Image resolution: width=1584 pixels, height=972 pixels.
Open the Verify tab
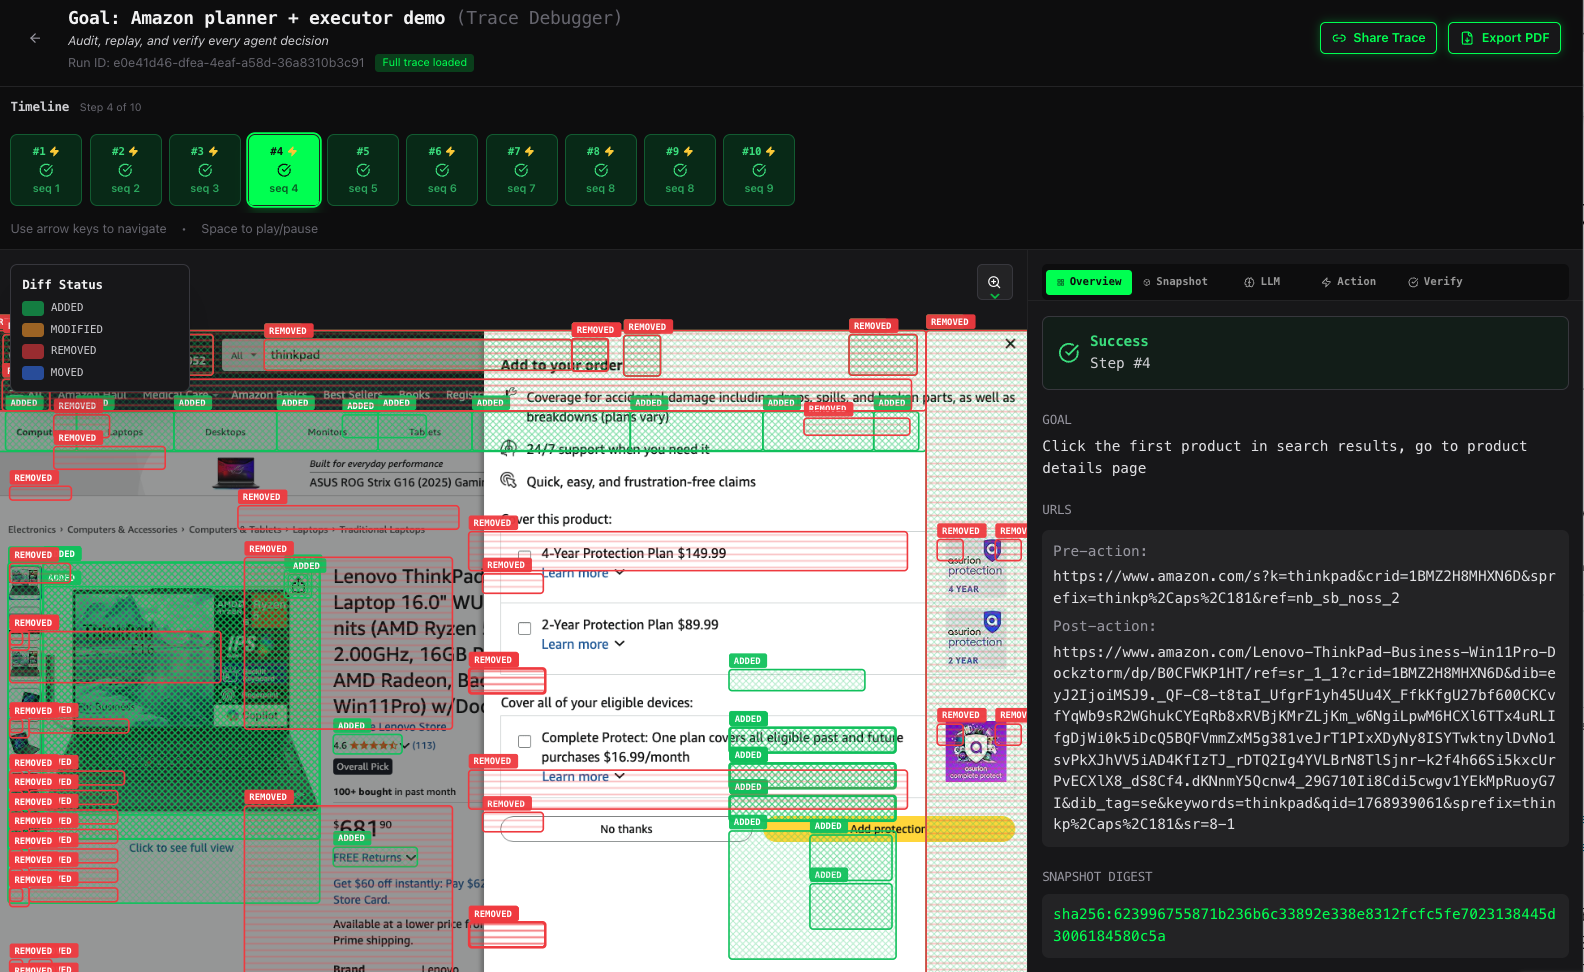(x=1435, y=282)
